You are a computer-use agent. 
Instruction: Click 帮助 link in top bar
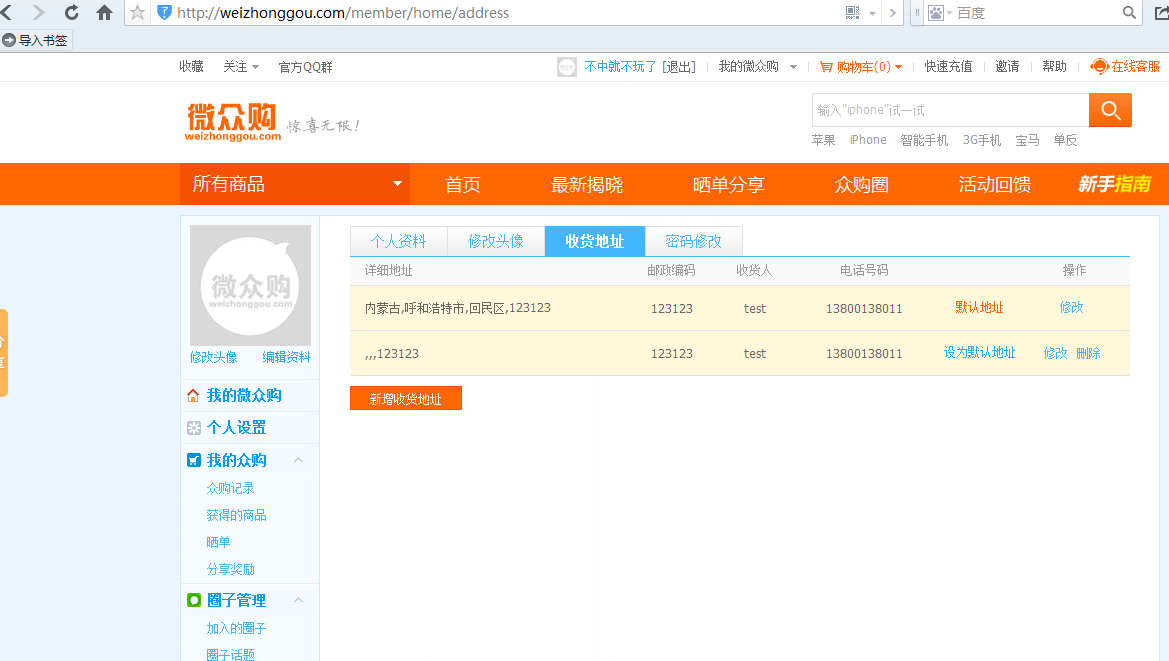tap(1054, 66)
